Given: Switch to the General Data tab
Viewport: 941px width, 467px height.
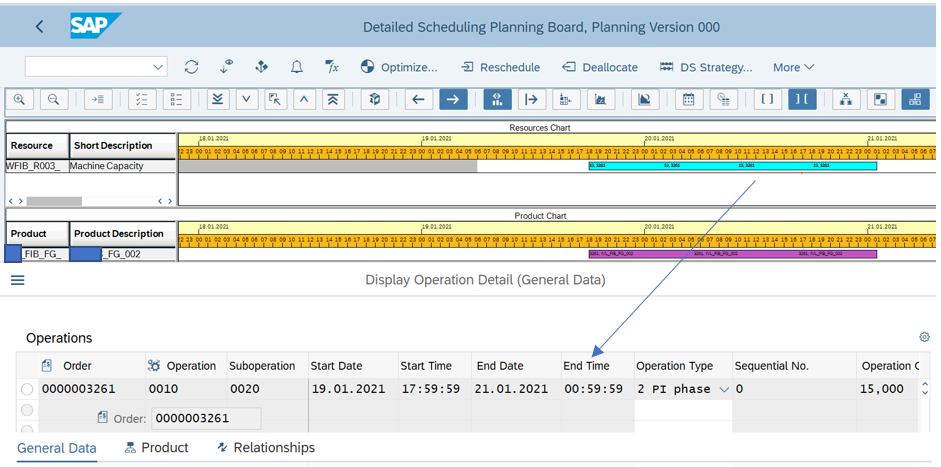Looking at the screenshot, I should click(56, 448).
